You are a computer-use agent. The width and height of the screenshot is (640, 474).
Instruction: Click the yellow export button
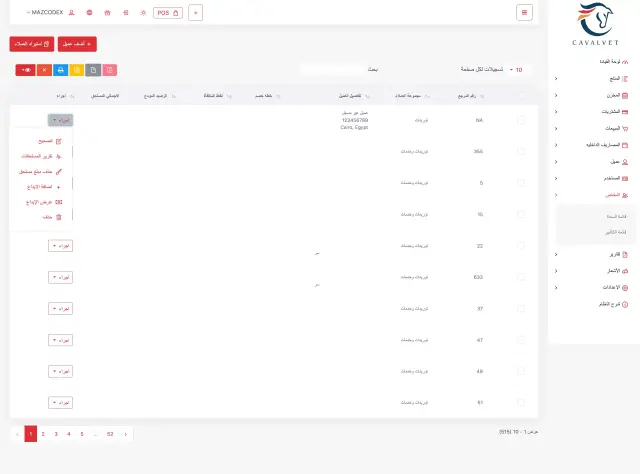tap(77, 70)
